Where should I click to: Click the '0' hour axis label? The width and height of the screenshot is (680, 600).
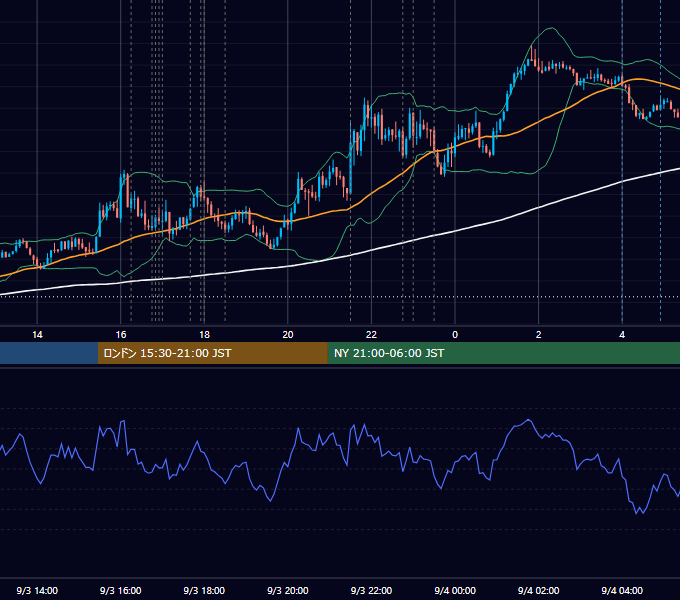(455, 335)
